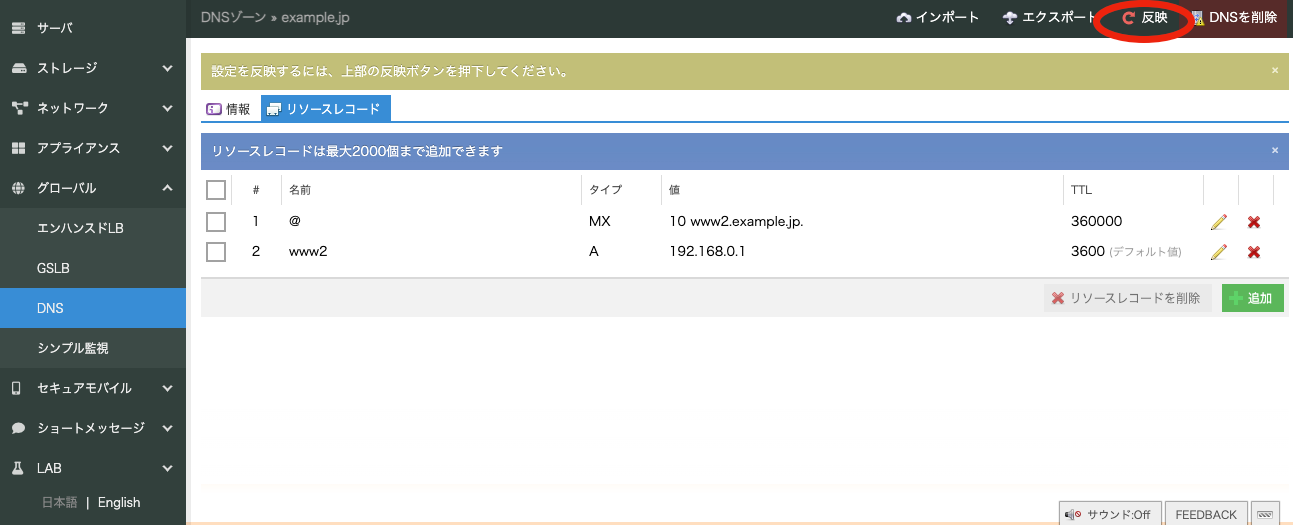Delete the MX record with red X
Screen dimensions: 1293x525
coord(1253,222)
